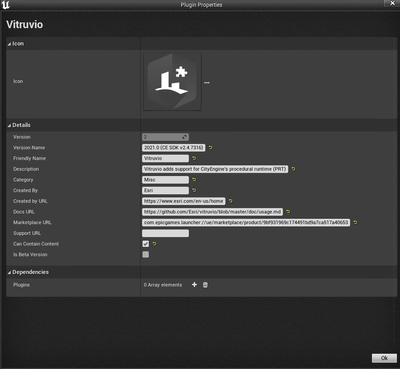Screen dimensions: 400x369
Task: Edit the Docs URL field
Action: coord(212,212)
